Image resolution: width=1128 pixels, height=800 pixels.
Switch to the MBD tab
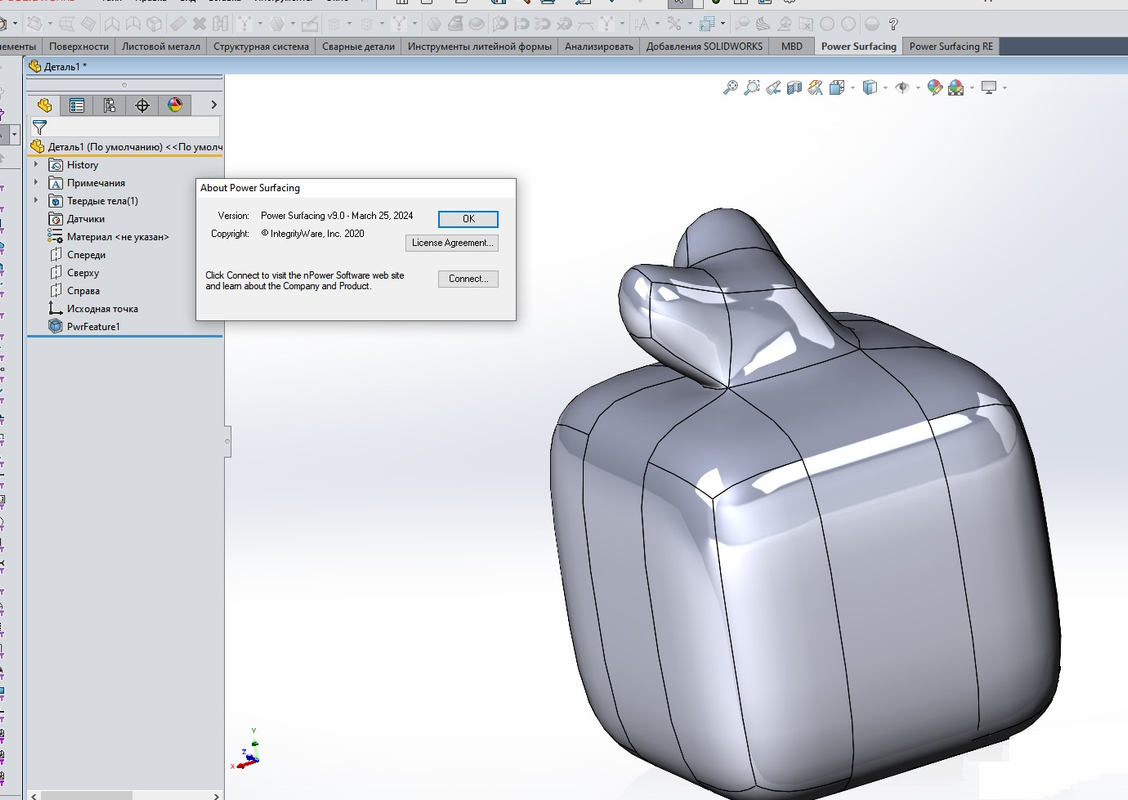[791, 46]
